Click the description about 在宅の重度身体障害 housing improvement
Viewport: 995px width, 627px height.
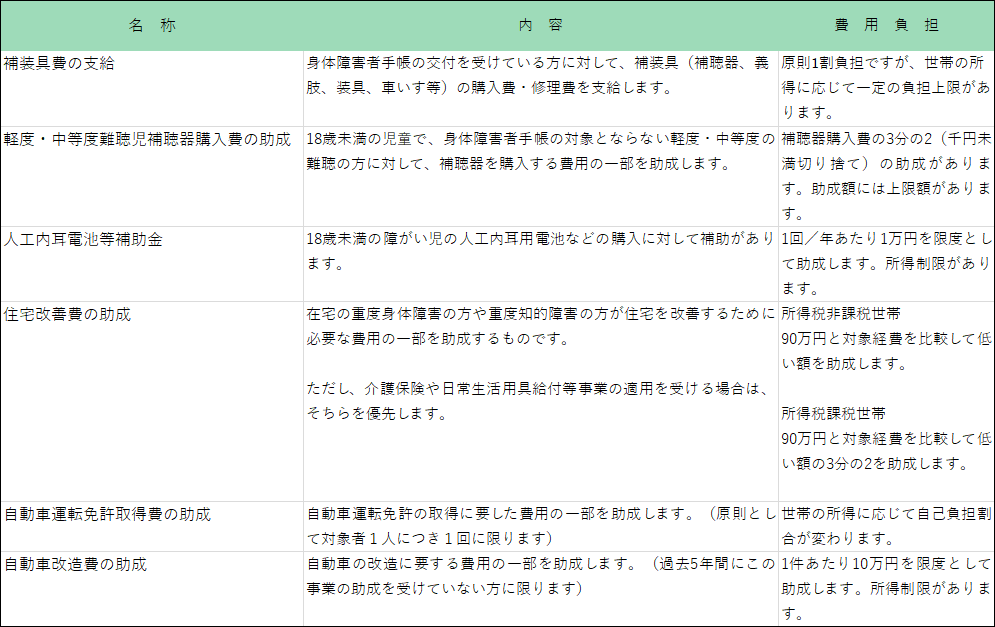[540, 363]
